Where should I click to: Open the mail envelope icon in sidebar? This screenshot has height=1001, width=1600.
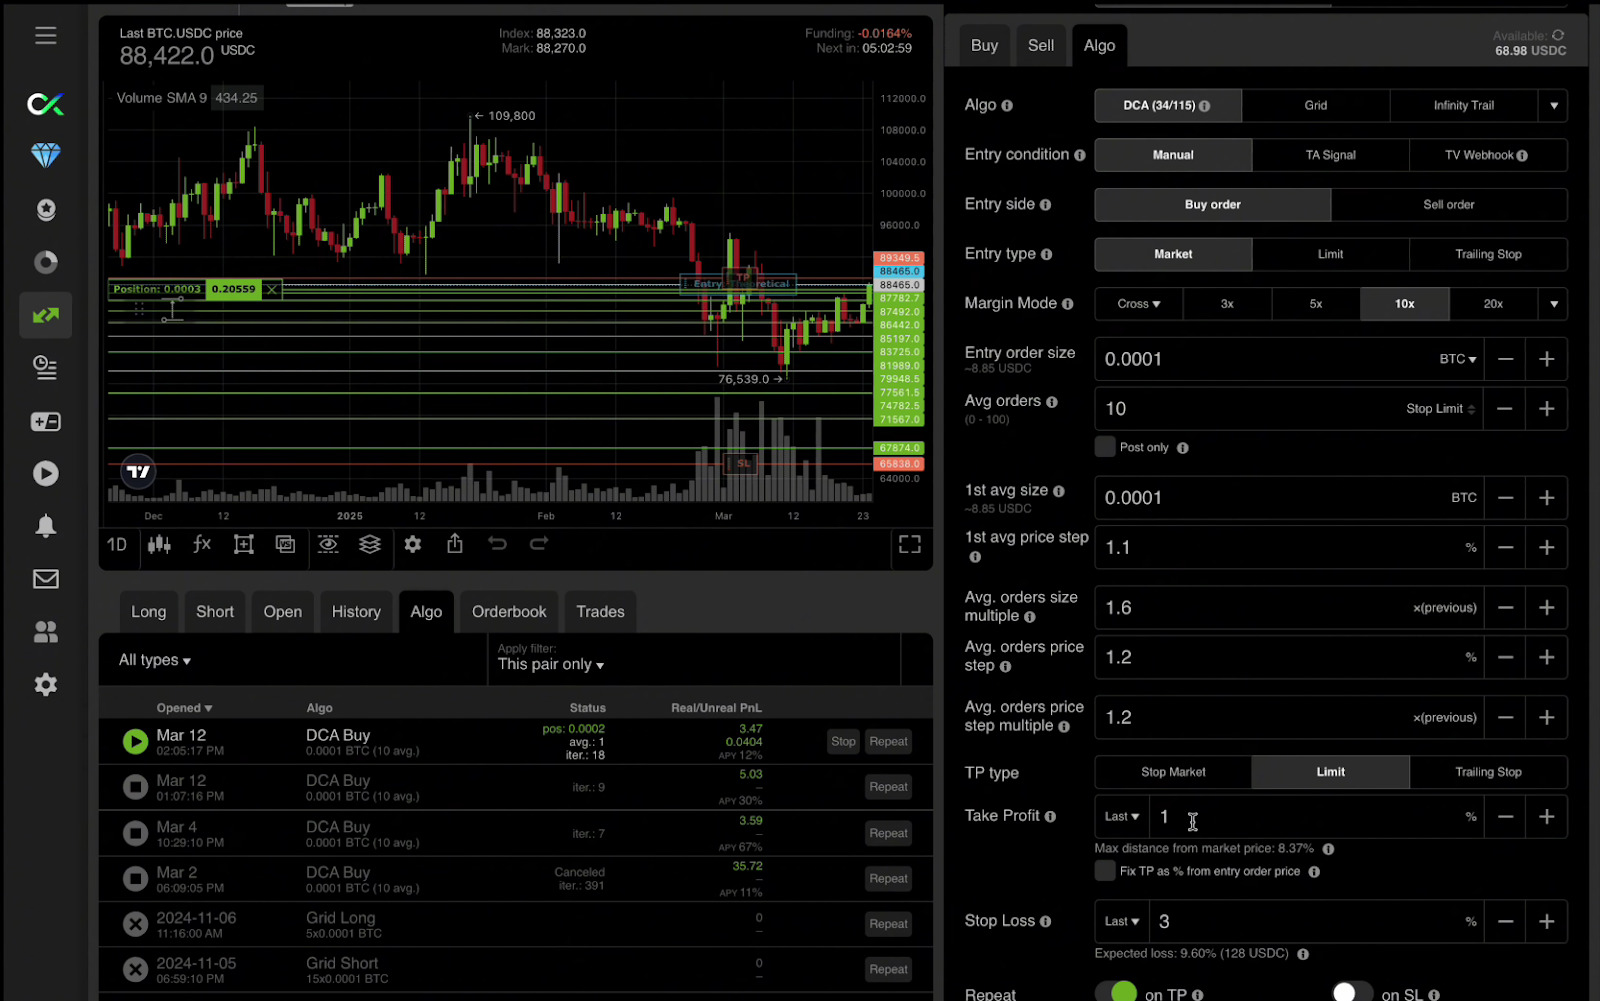(x=45, y=579)
